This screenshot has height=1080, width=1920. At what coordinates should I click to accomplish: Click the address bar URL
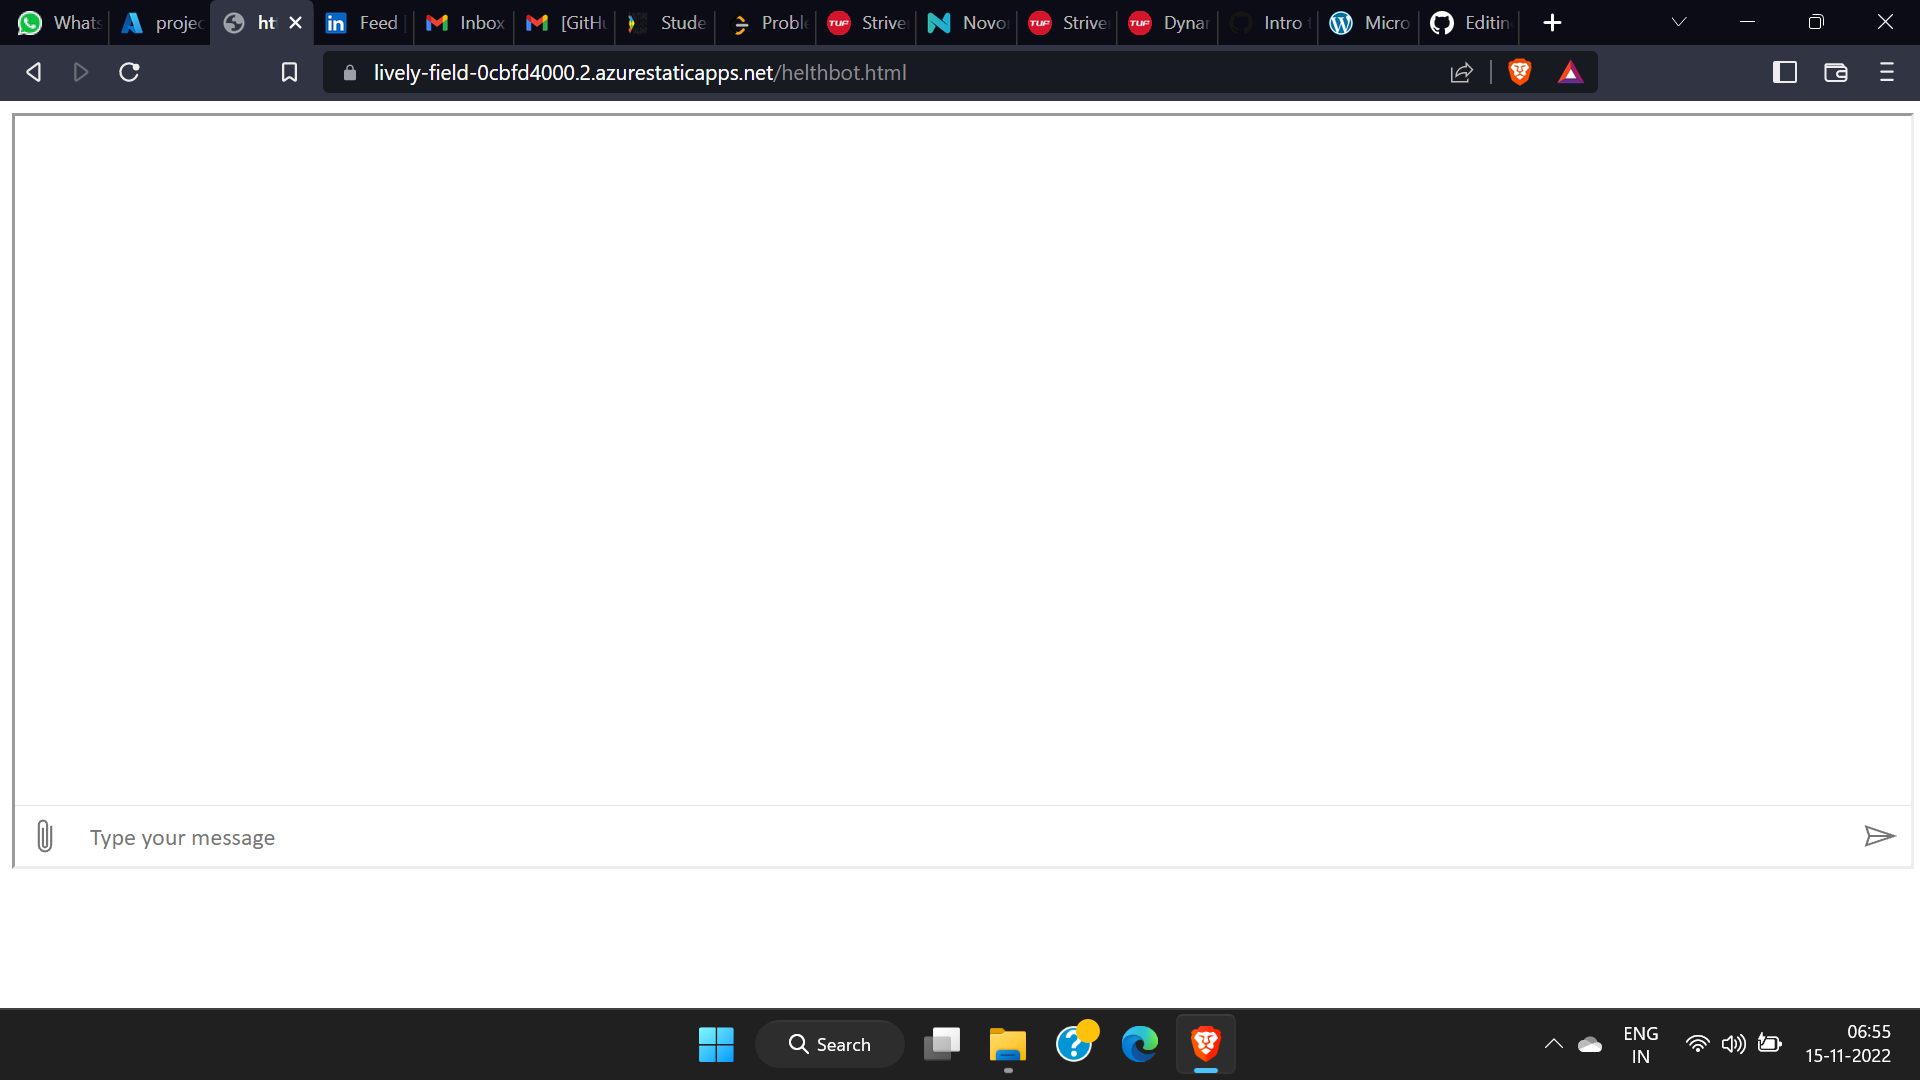[640, 72]
